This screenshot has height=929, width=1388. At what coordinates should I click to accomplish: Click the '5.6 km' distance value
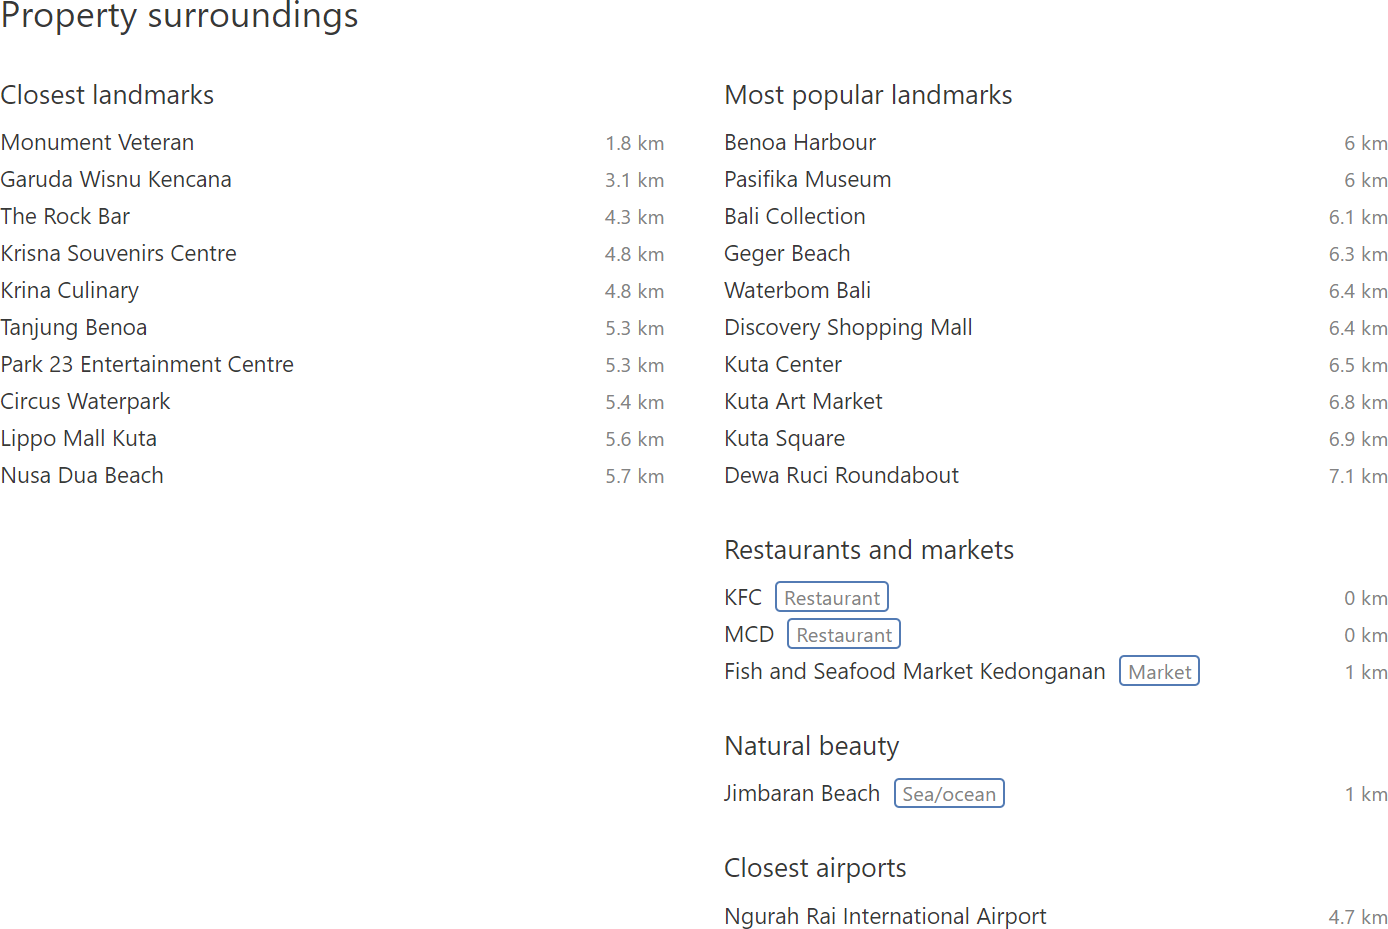[634, 440]
